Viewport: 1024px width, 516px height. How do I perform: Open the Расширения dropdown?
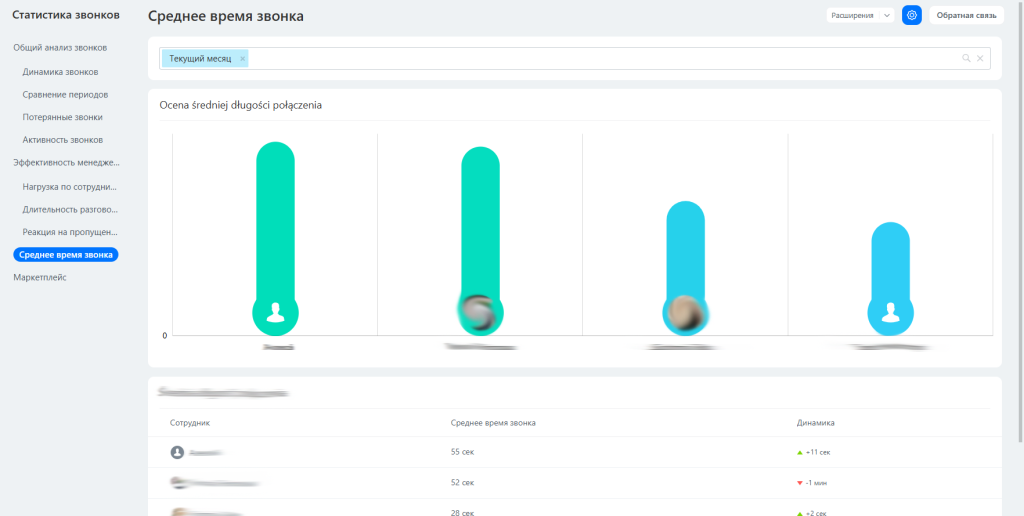point(859,15)
